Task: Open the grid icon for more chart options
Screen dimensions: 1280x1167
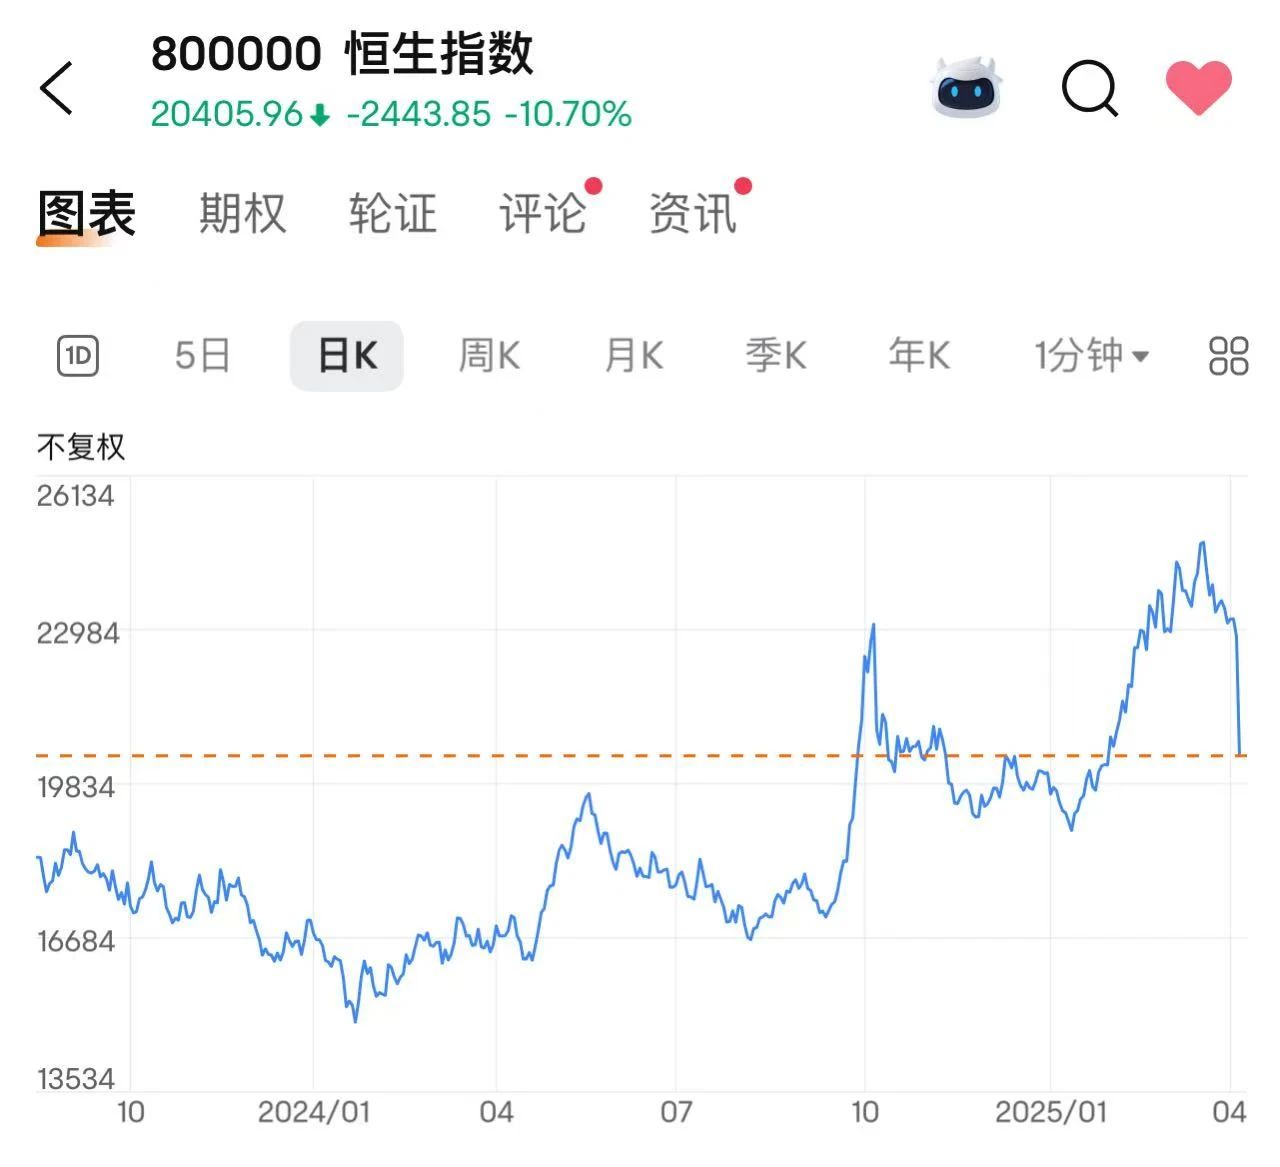Action: [1228, 355]
